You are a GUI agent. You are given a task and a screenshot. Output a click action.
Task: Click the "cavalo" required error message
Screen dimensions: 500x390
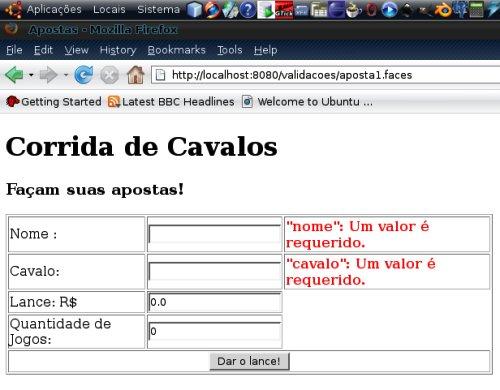point(361,272)
